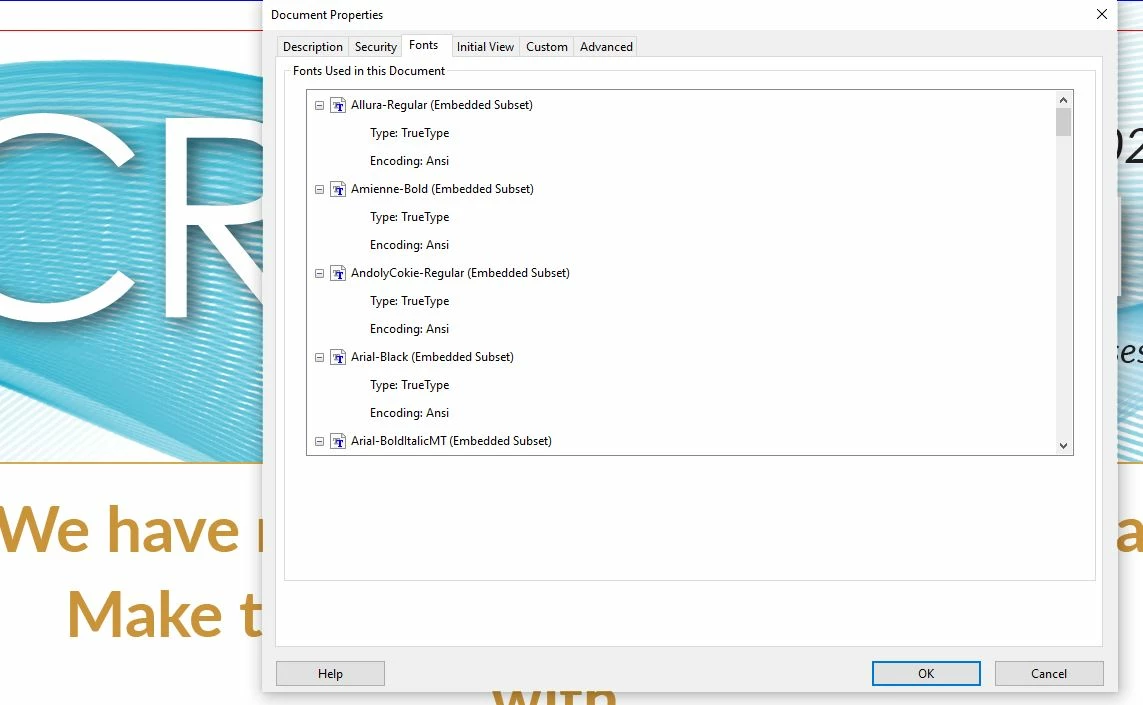Open Help for Document Properties

pos(330,674)
